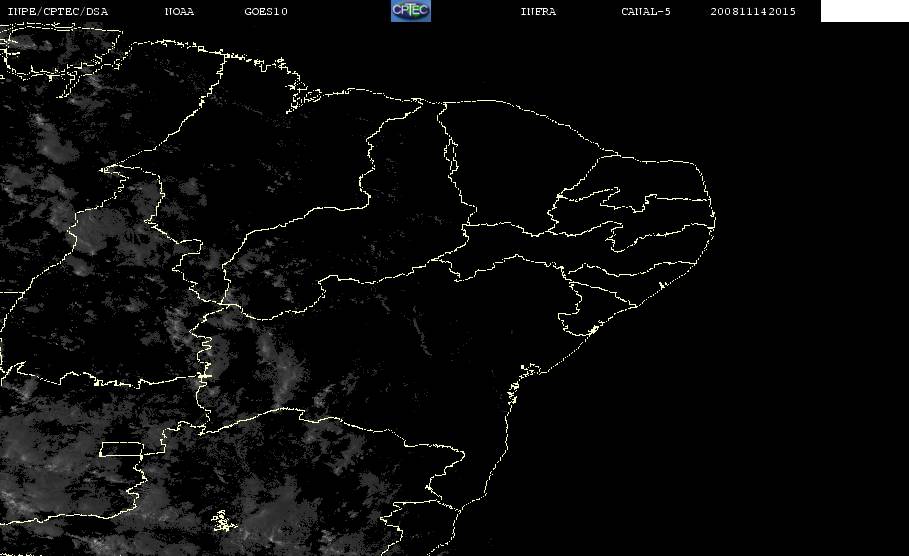Select the NOAA label in the header

click(x=179, y=11)
